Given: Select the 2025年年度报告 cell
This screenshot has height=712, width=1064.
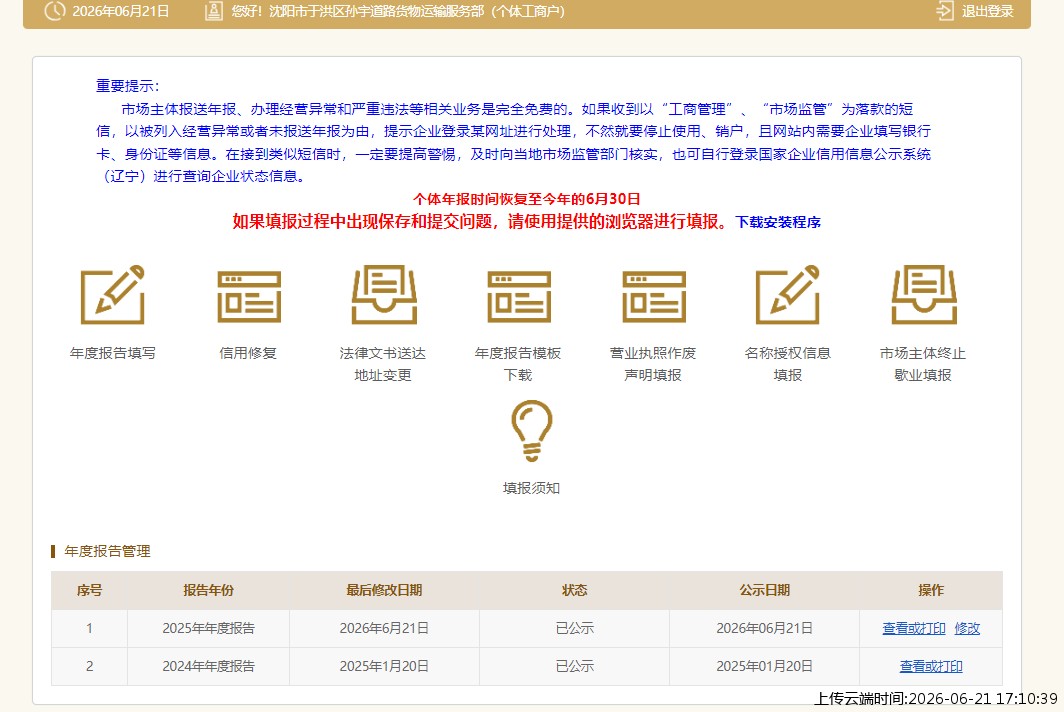Looking at the screenshot, I should point(208,629).
